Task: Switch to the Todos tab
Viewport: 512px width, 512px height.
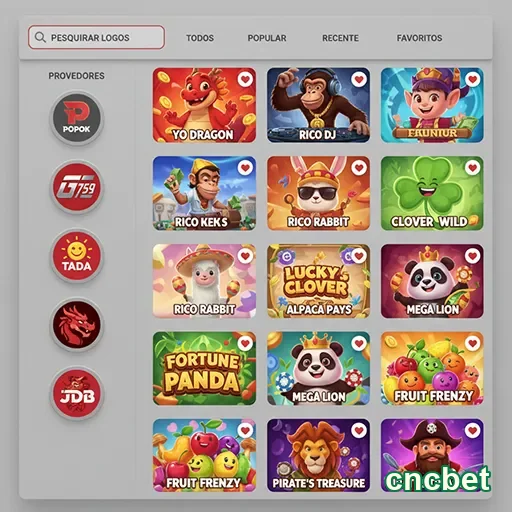Action: tap(200, 38)
